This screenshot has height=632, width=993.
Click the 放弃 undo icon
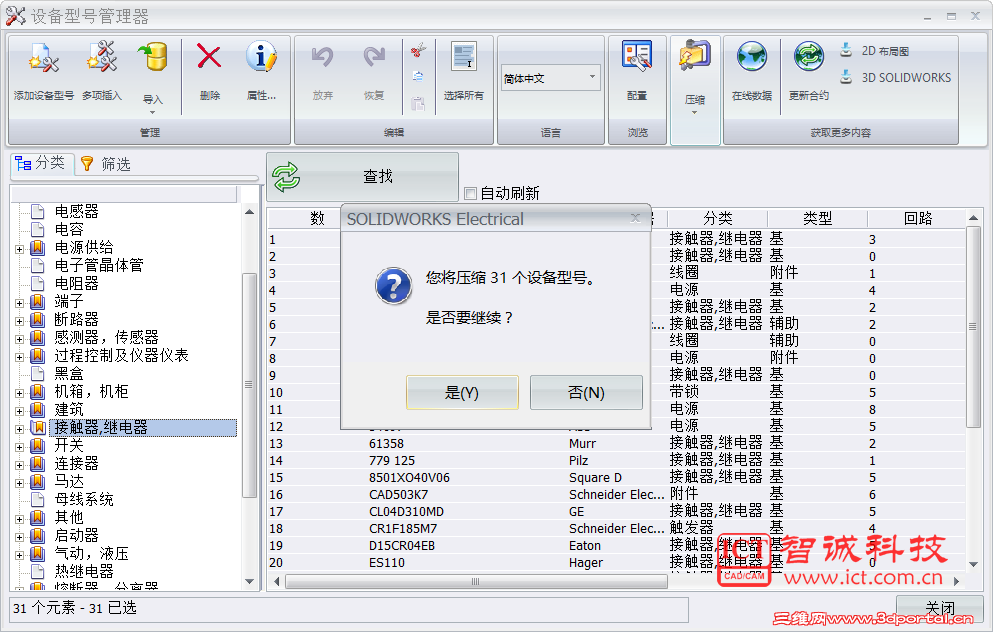pyautogui.click(x=322, y=58)
